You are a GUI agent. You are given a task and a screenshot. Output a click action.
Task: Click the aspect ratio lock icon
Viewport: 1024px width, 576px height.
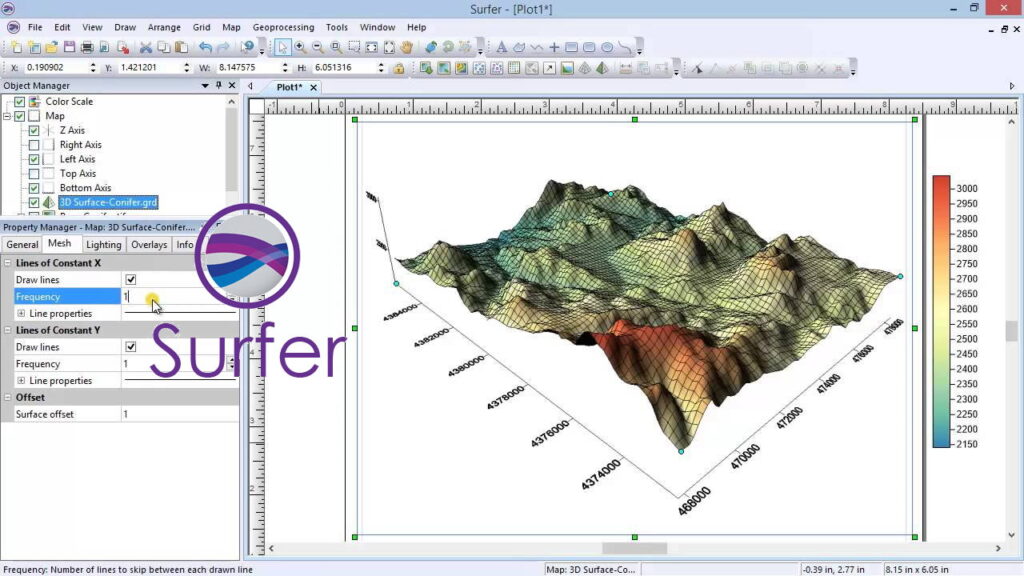click(399, 68)
